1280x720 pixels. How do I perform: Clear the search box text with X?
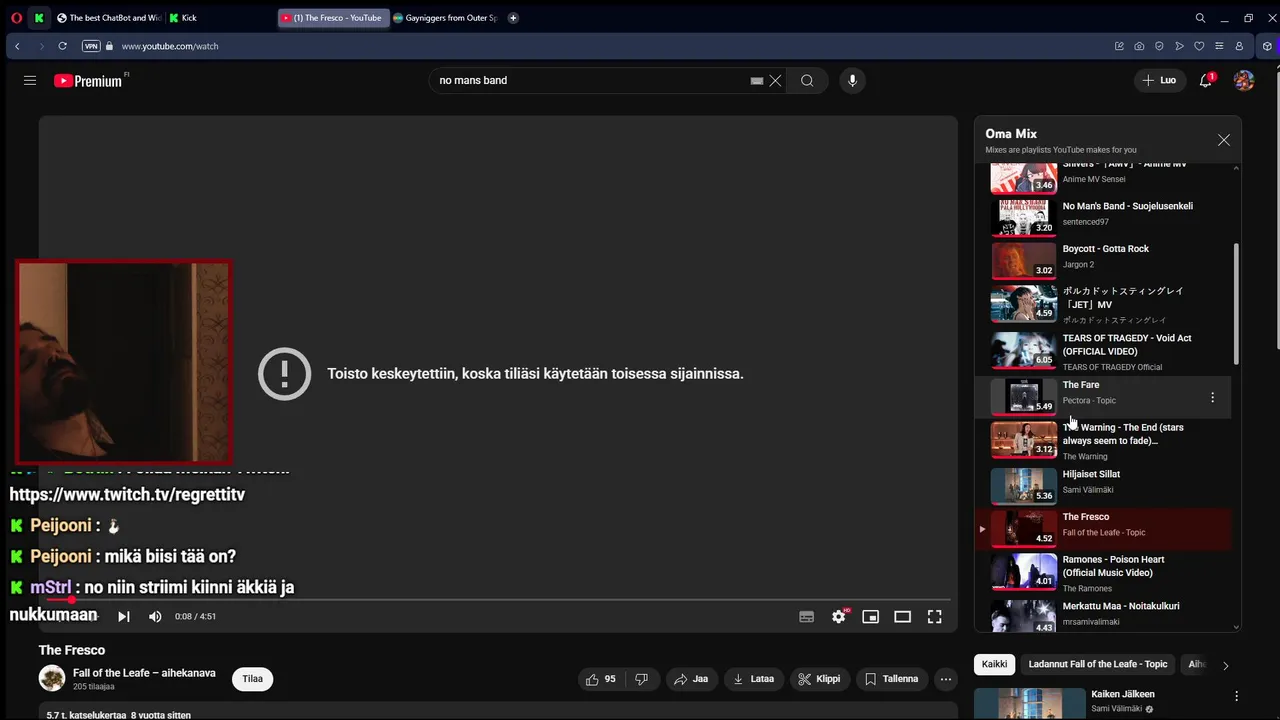click(x=775, y=81)
